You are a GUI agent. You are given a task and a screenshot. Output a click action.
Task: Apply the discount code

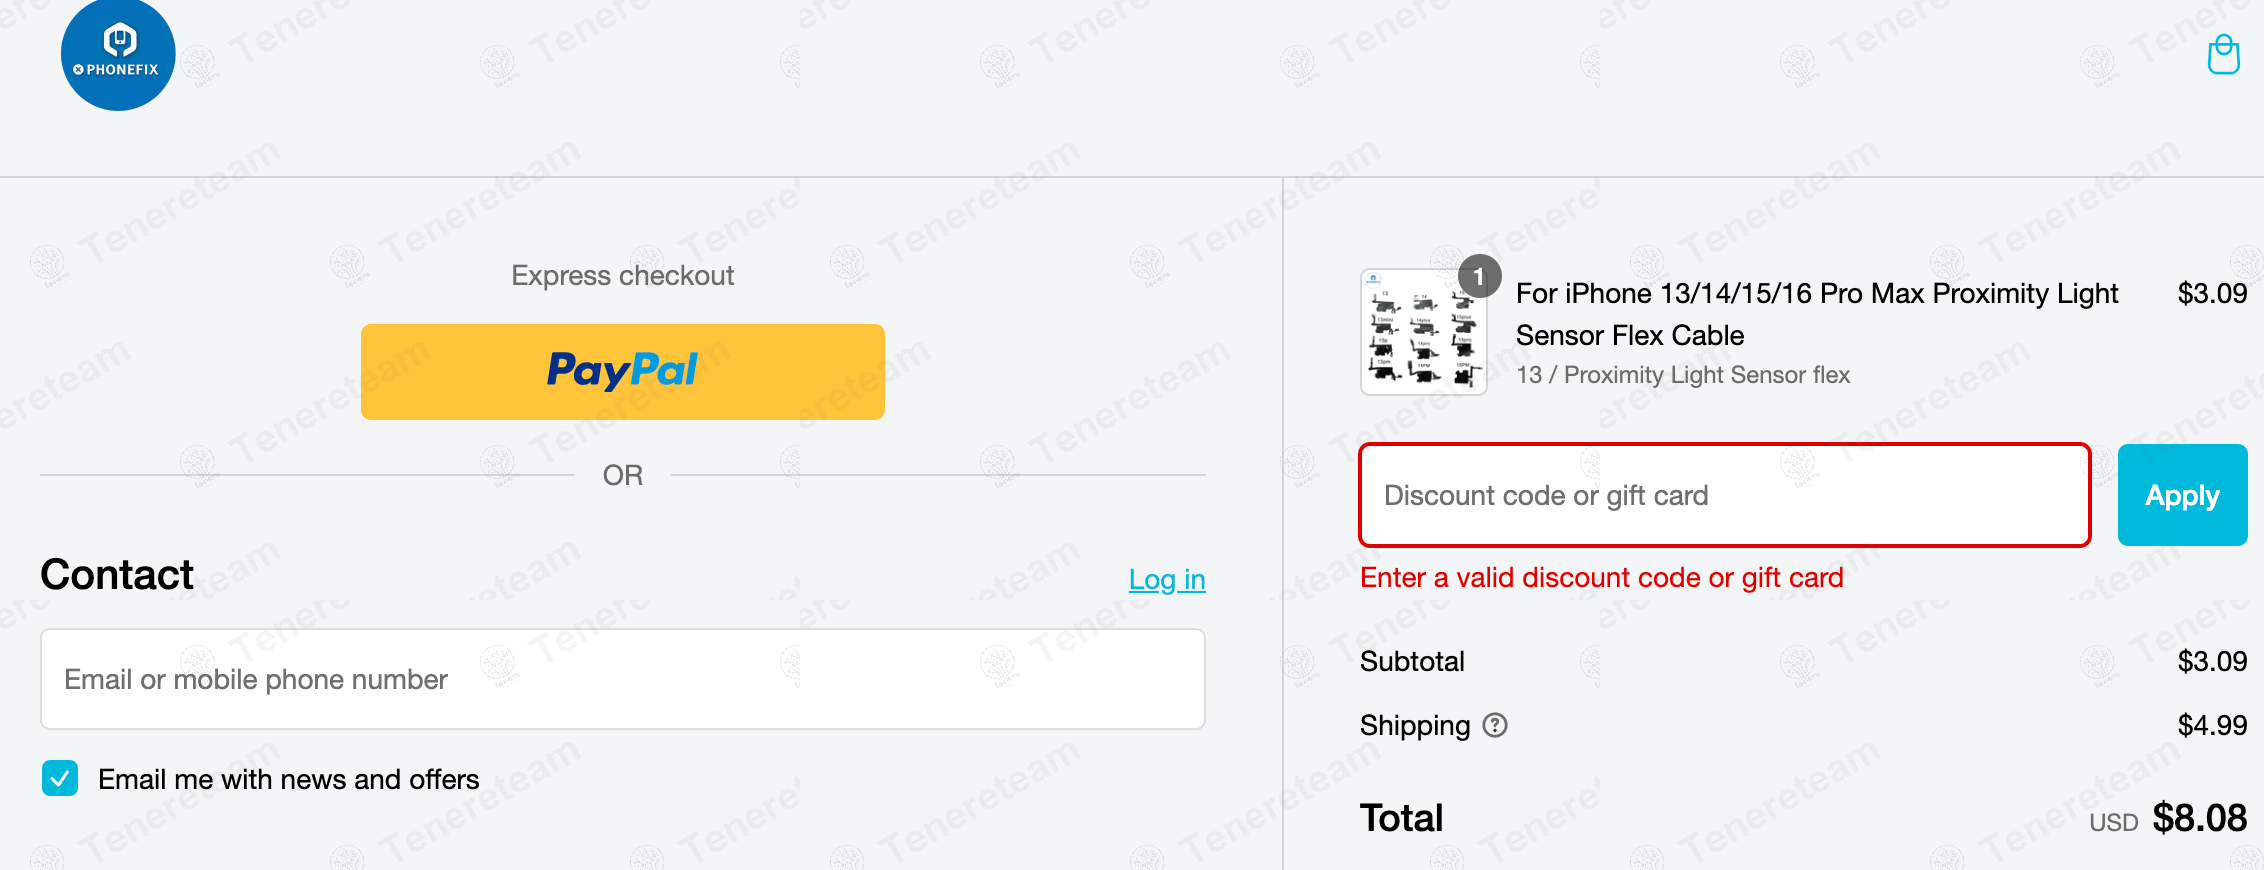tap(2181, 495)
